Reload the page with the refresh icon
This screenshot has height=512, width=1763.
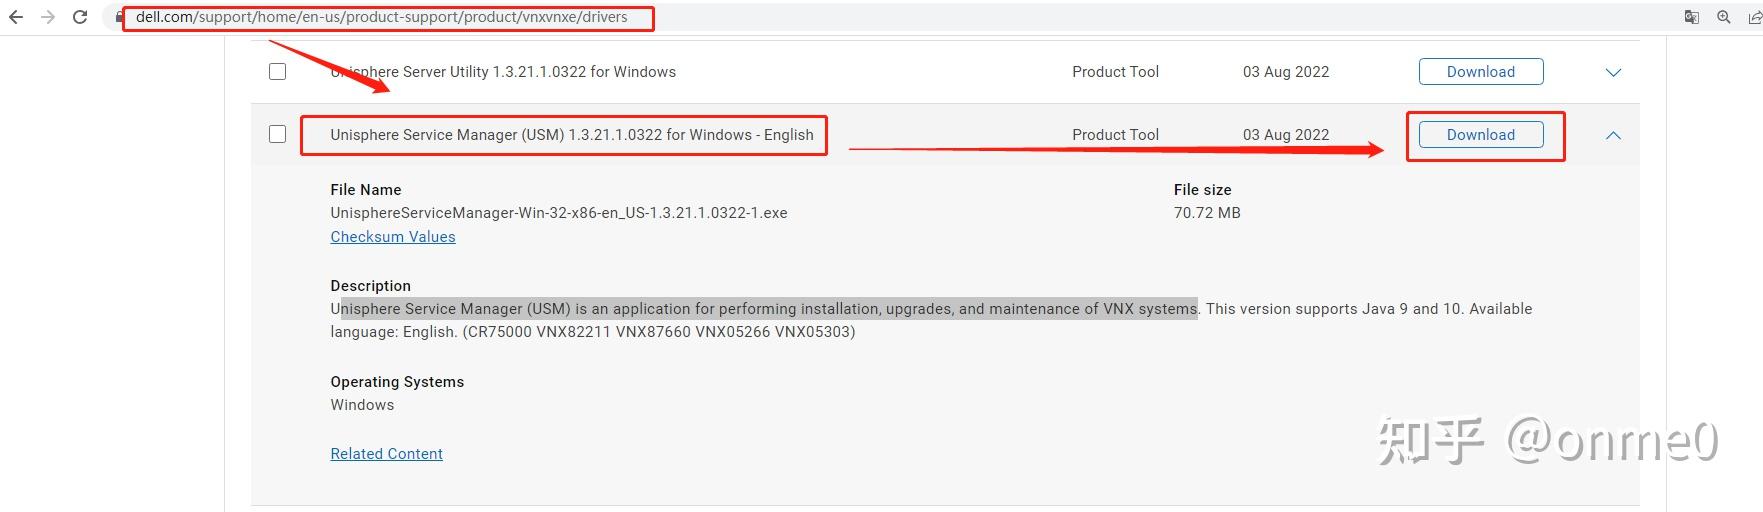tap(81, 17)
